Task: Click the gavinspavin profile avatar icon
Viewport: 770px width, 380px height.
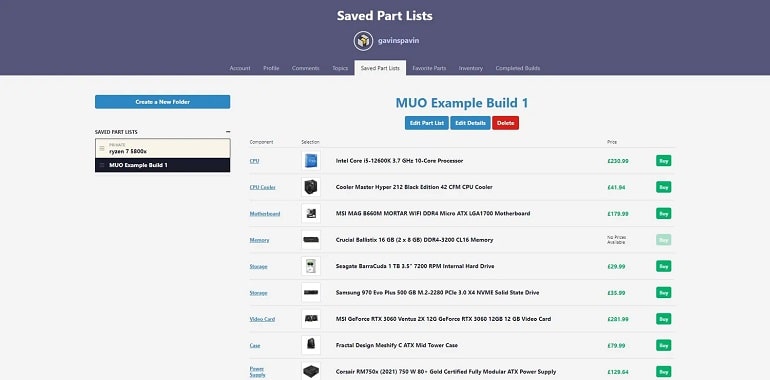Action: point(363,41)
